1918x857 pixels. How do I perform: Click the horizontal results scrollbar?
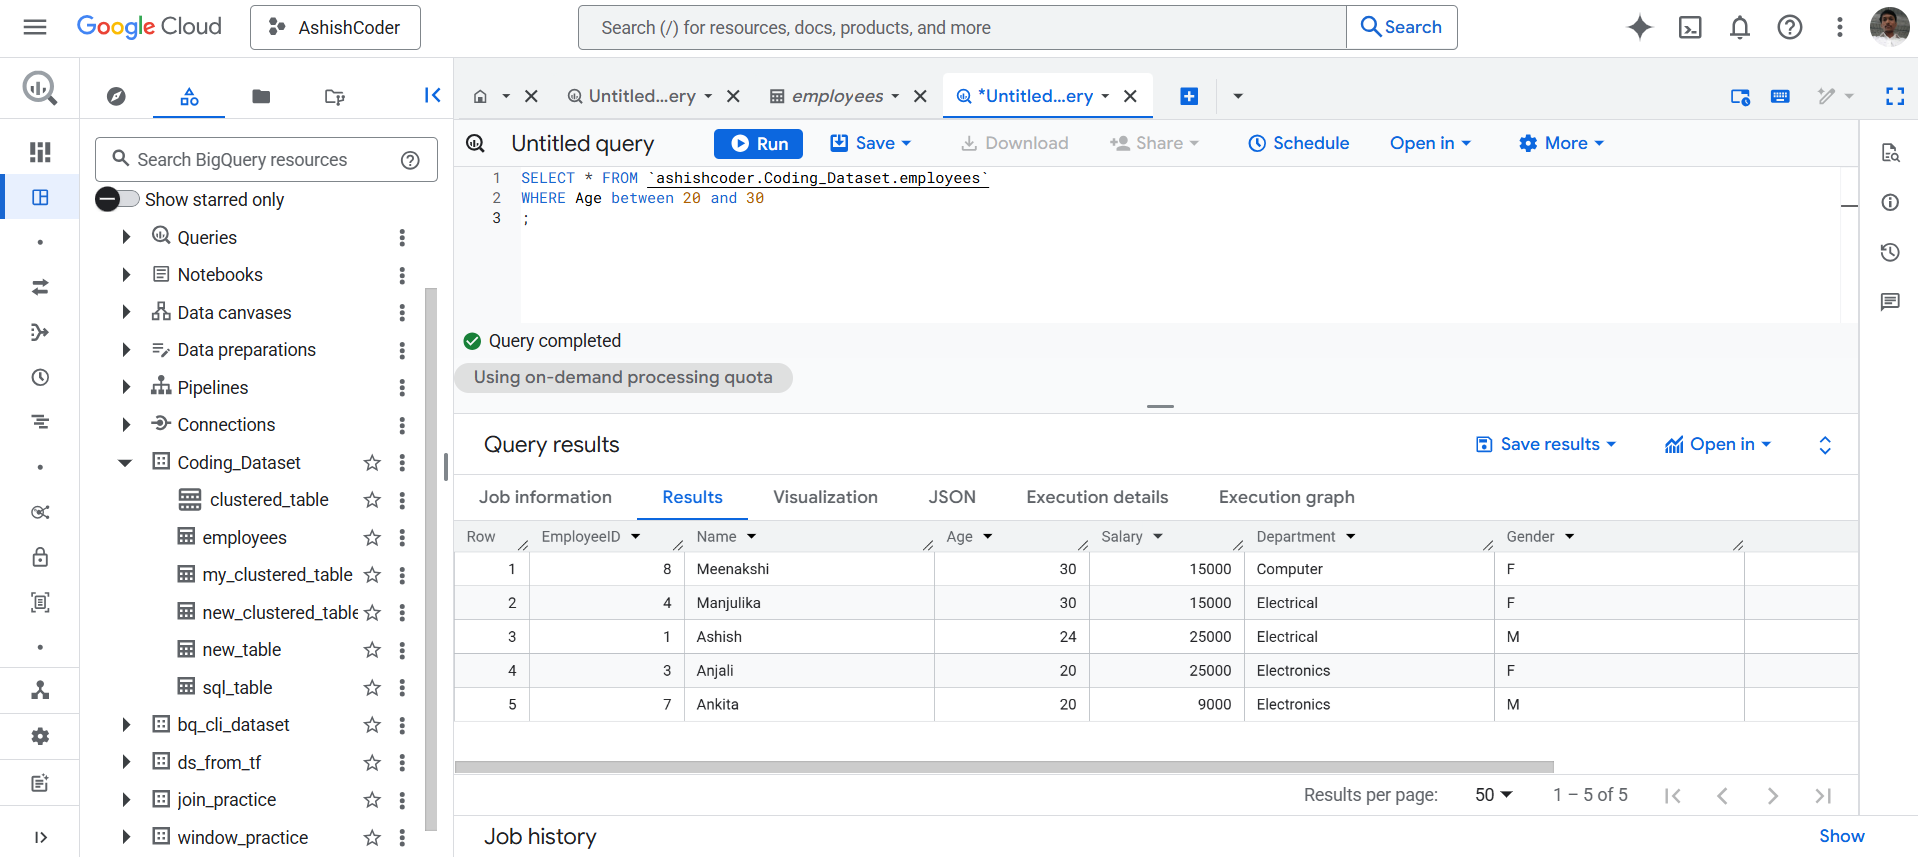tap(1004, 767)
